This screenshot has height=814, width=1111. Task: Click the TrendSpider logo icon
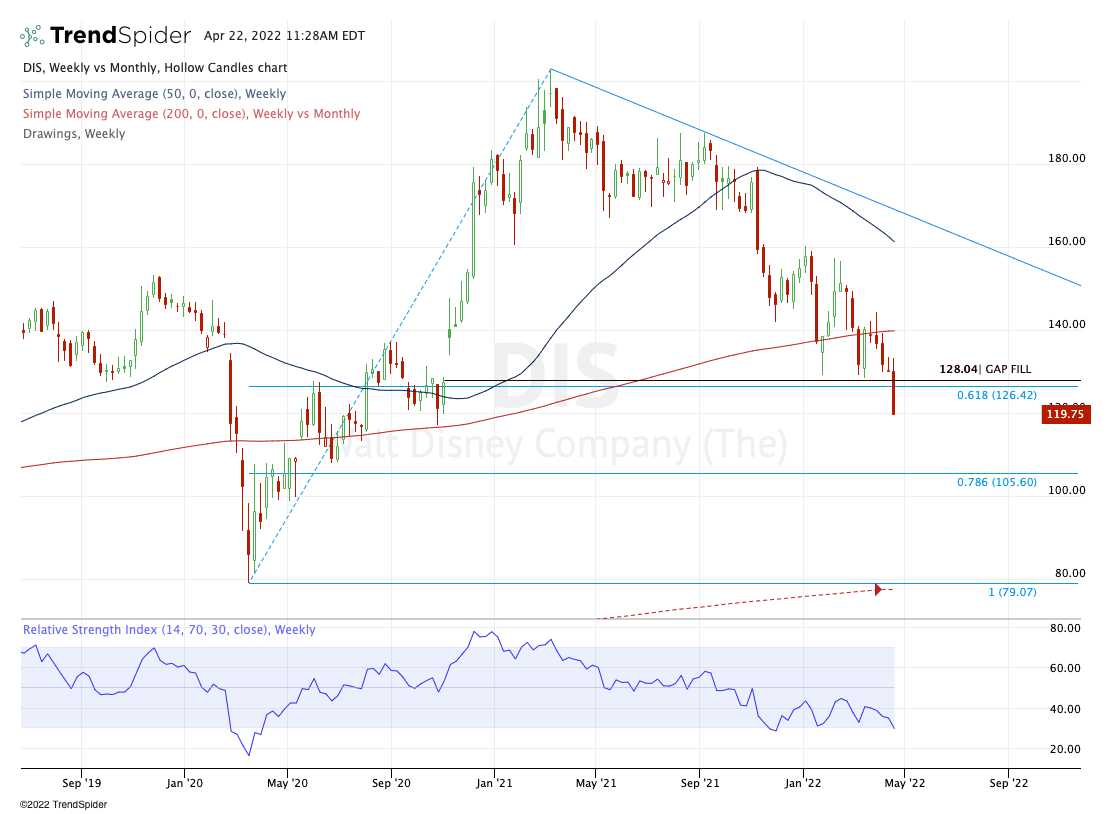point(32,35)
